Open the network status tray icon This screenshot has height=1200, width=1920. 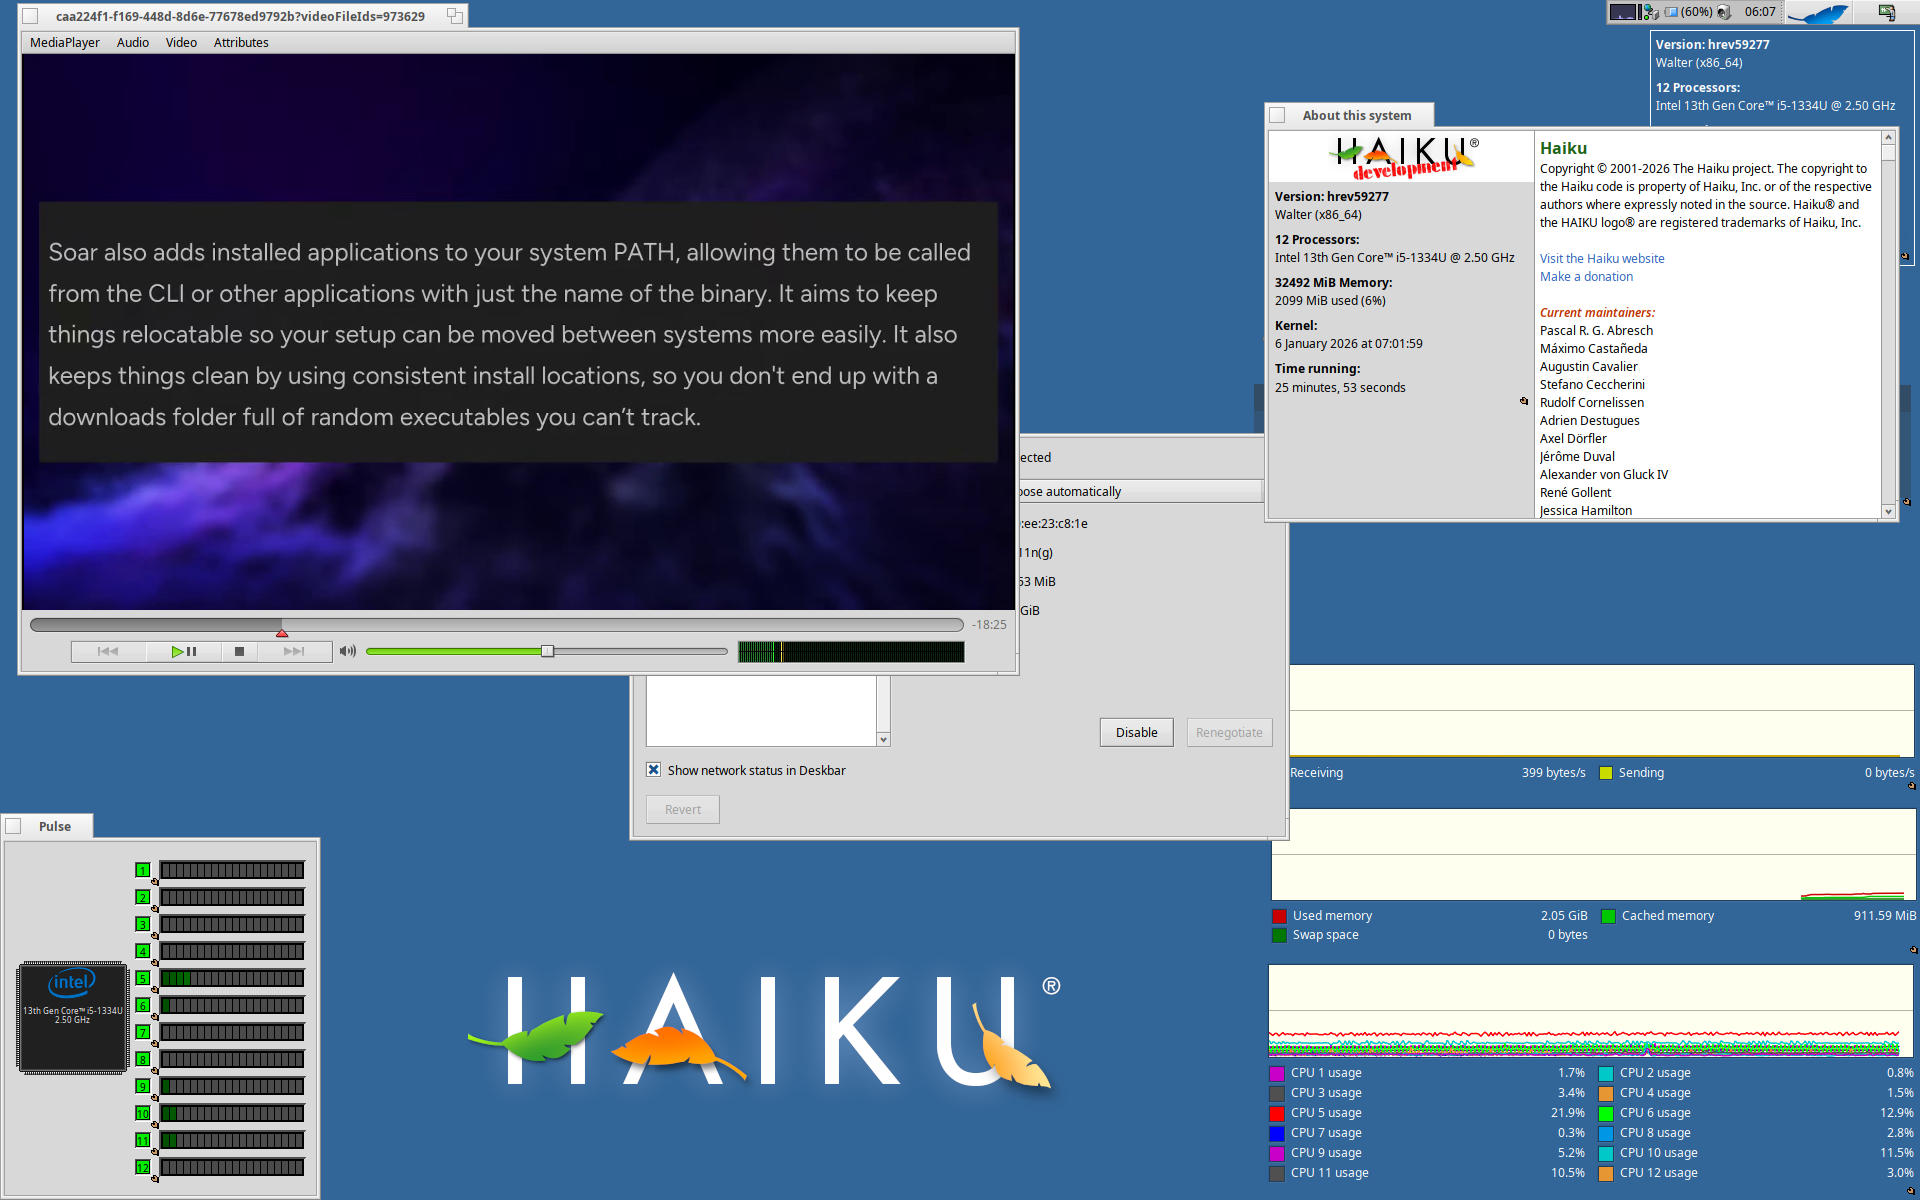point(1651,12)
